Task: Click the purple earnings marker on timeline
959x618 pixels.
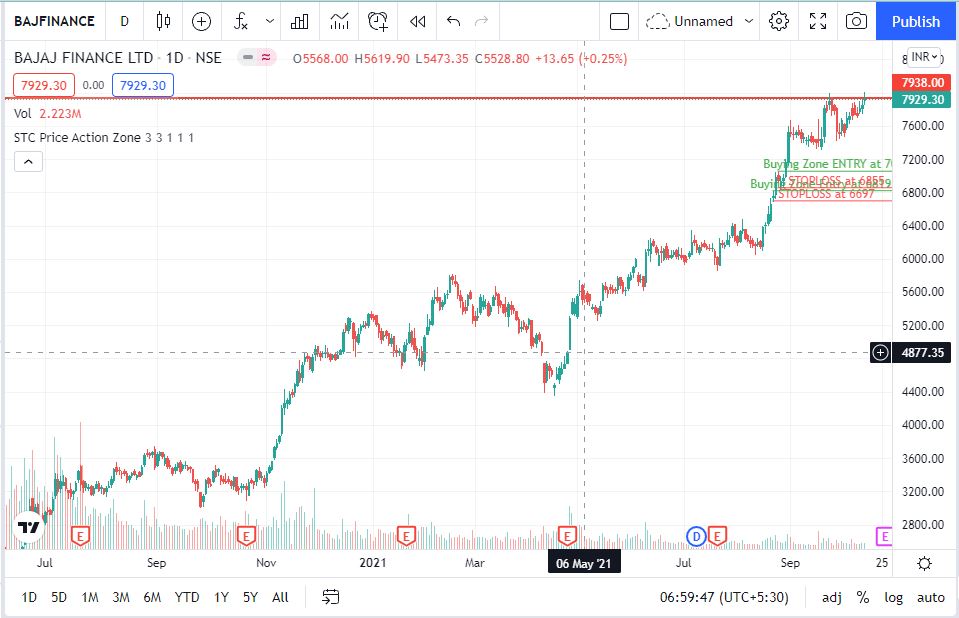Action: click(x=883, y=537)
